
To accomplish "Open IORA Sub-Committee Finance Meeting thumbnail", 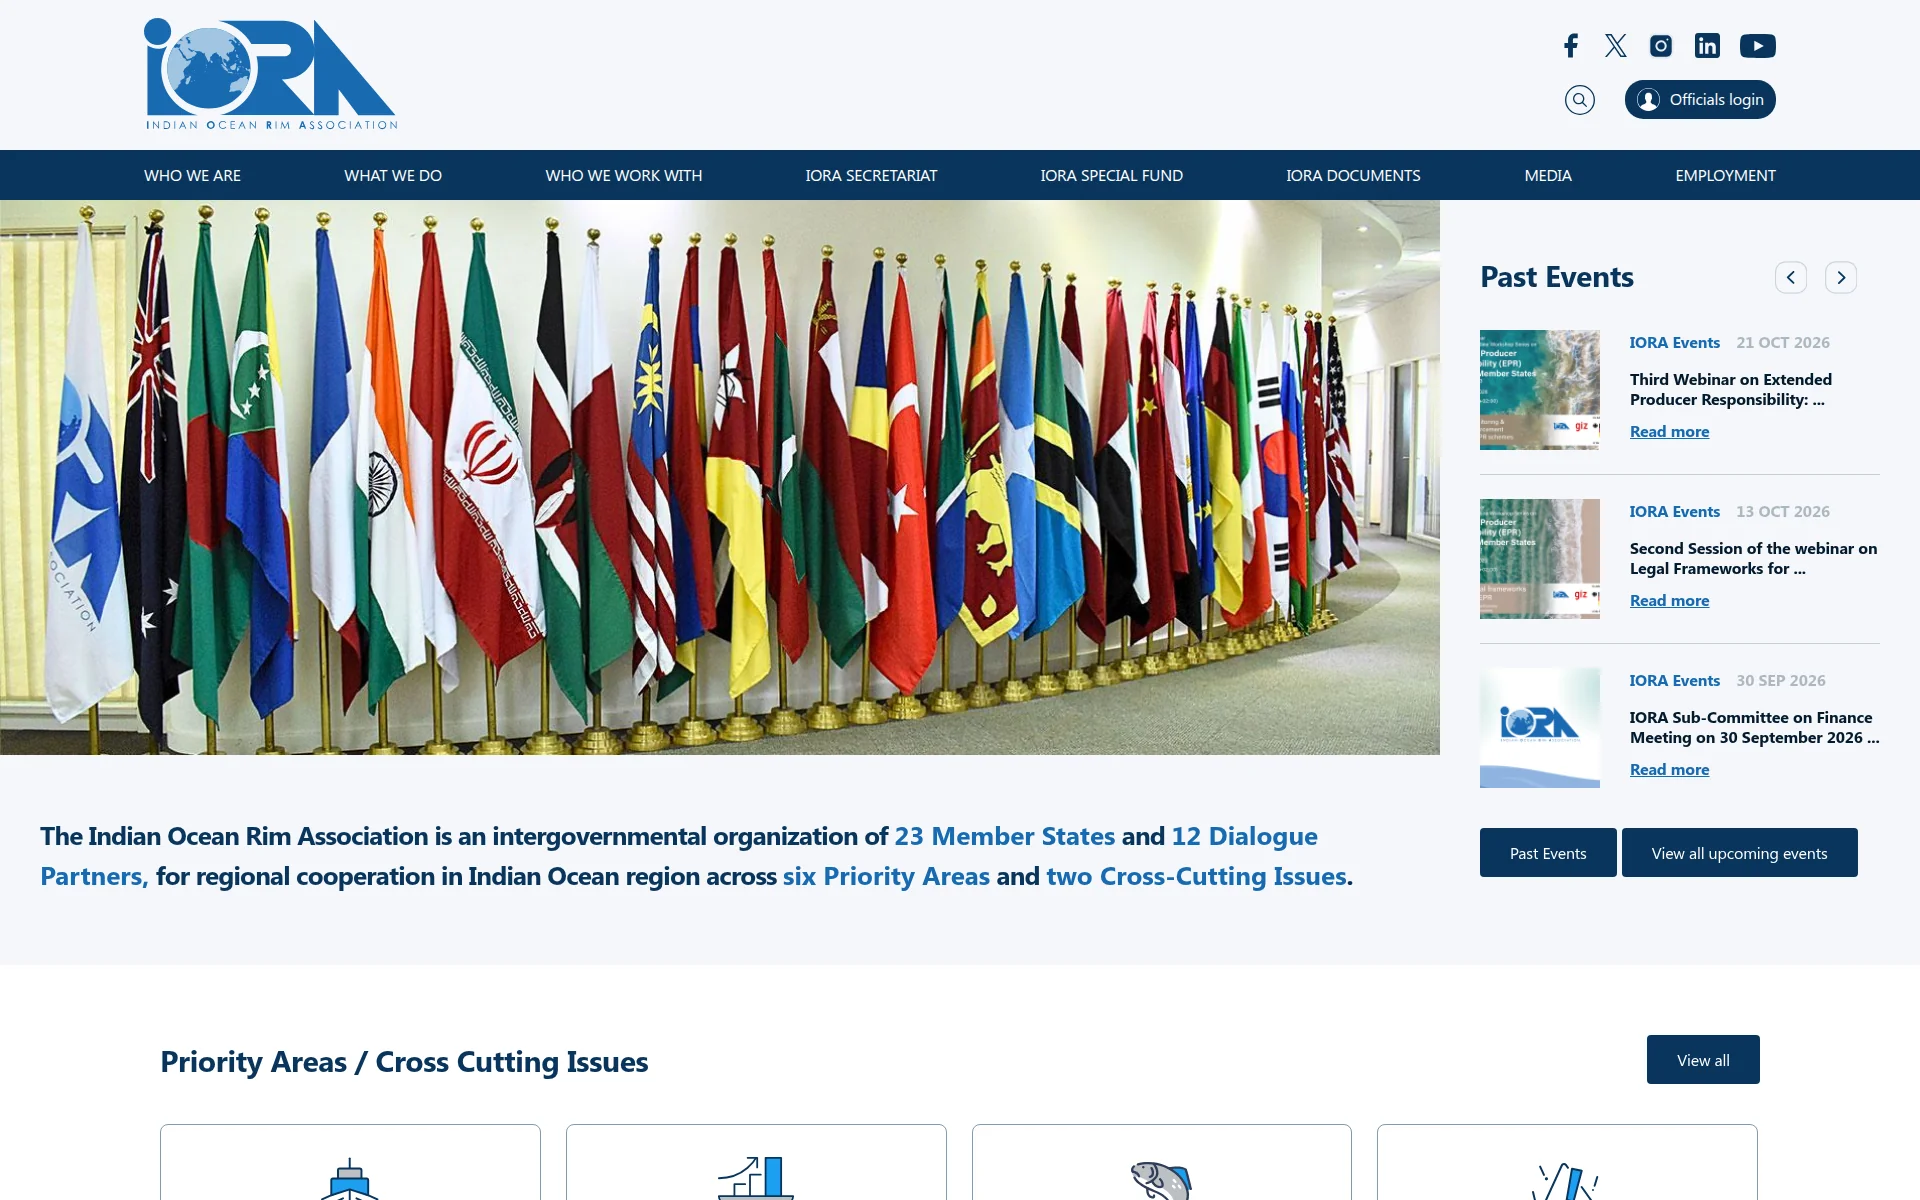I will coord(1540,728).
